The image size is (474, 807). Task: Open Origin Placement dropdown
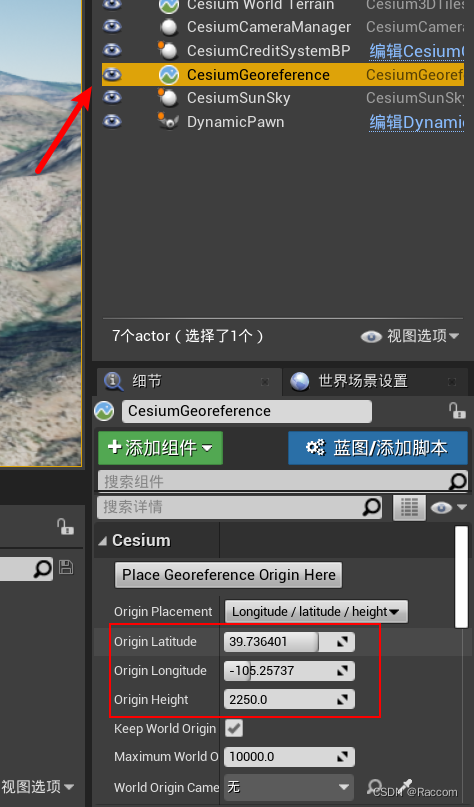click(316, 611)
